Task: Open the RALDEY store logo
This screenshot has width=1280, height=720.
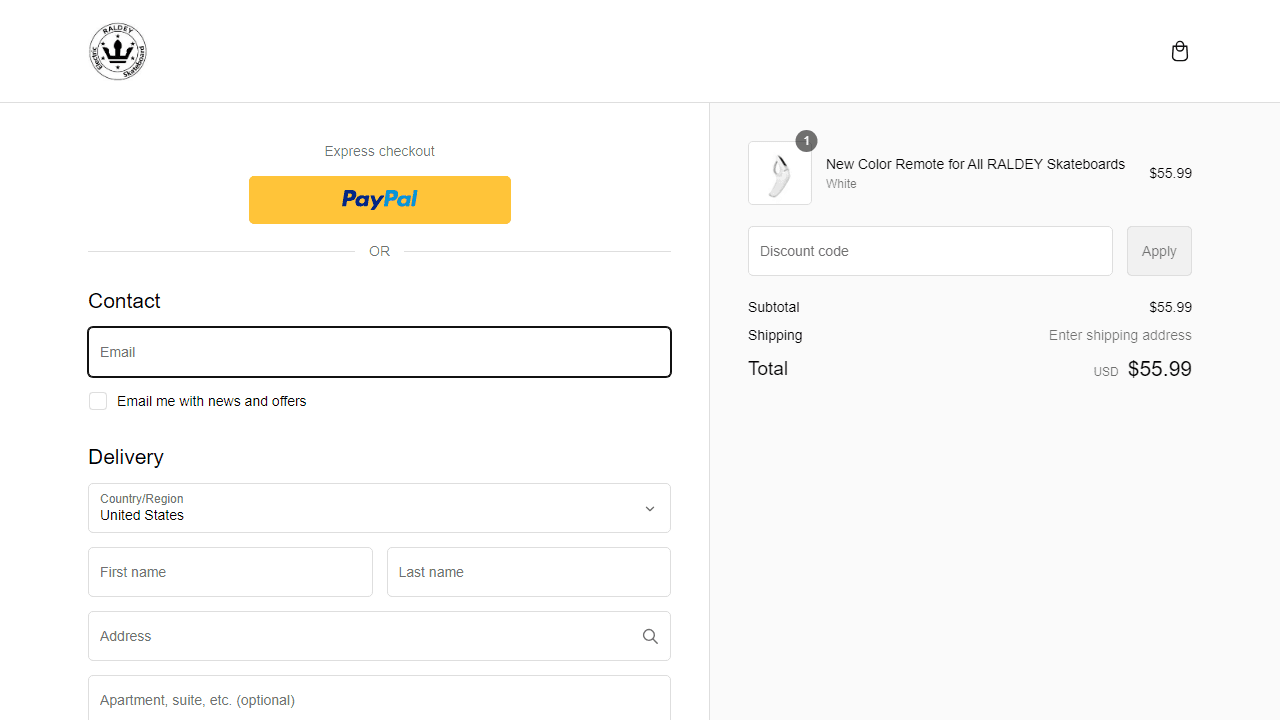Action: pyautogui.click(x=118, y=51)
